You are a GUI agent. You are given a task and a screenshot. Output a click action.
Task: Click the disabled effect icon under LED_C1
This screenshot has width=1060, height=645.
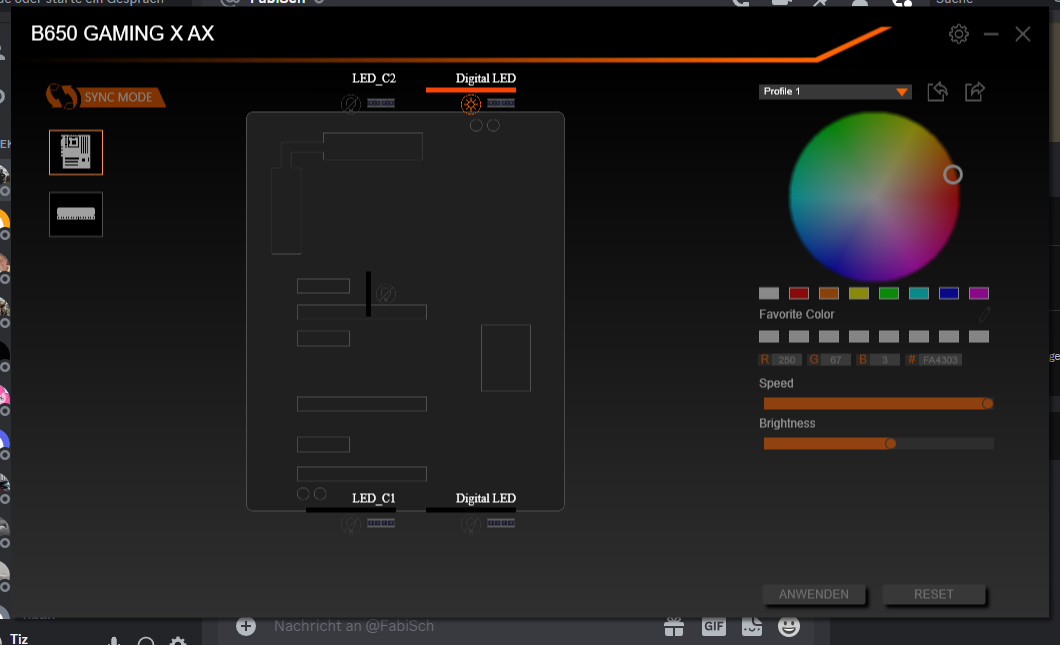tap(351, 524)
